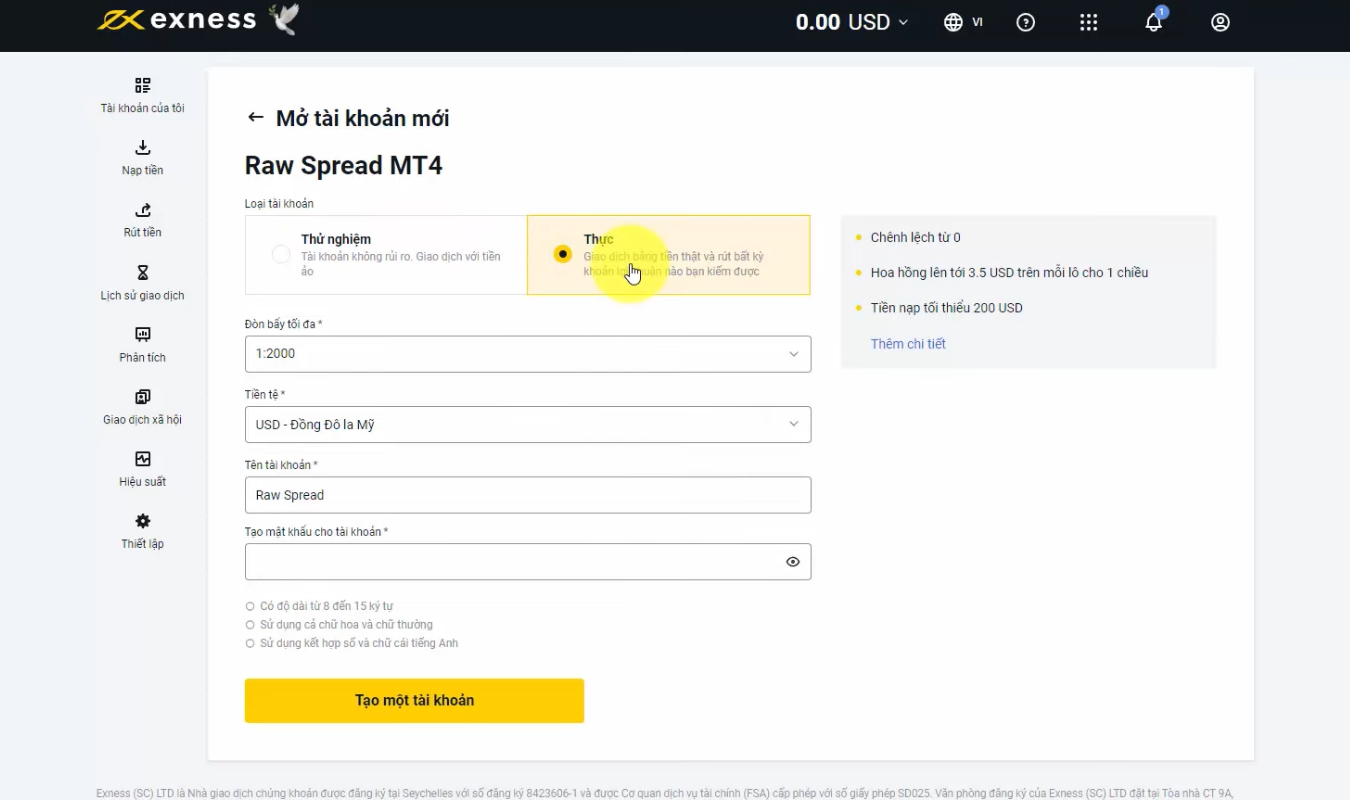Show password with the eye icon
This screenshot has width=1350, height=800.
[x=793, y=562]
